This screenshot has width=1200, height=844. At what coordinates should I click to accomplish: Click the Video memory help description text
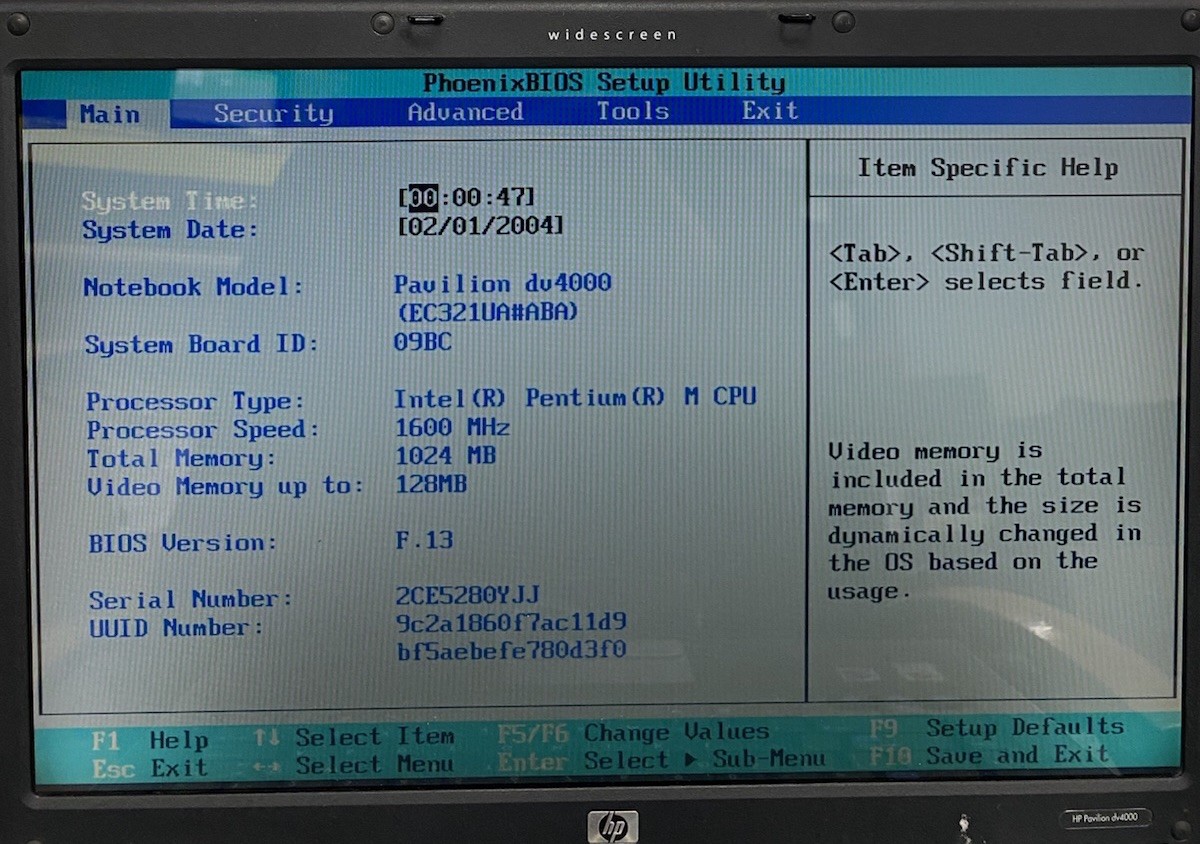tap(984, 521)
